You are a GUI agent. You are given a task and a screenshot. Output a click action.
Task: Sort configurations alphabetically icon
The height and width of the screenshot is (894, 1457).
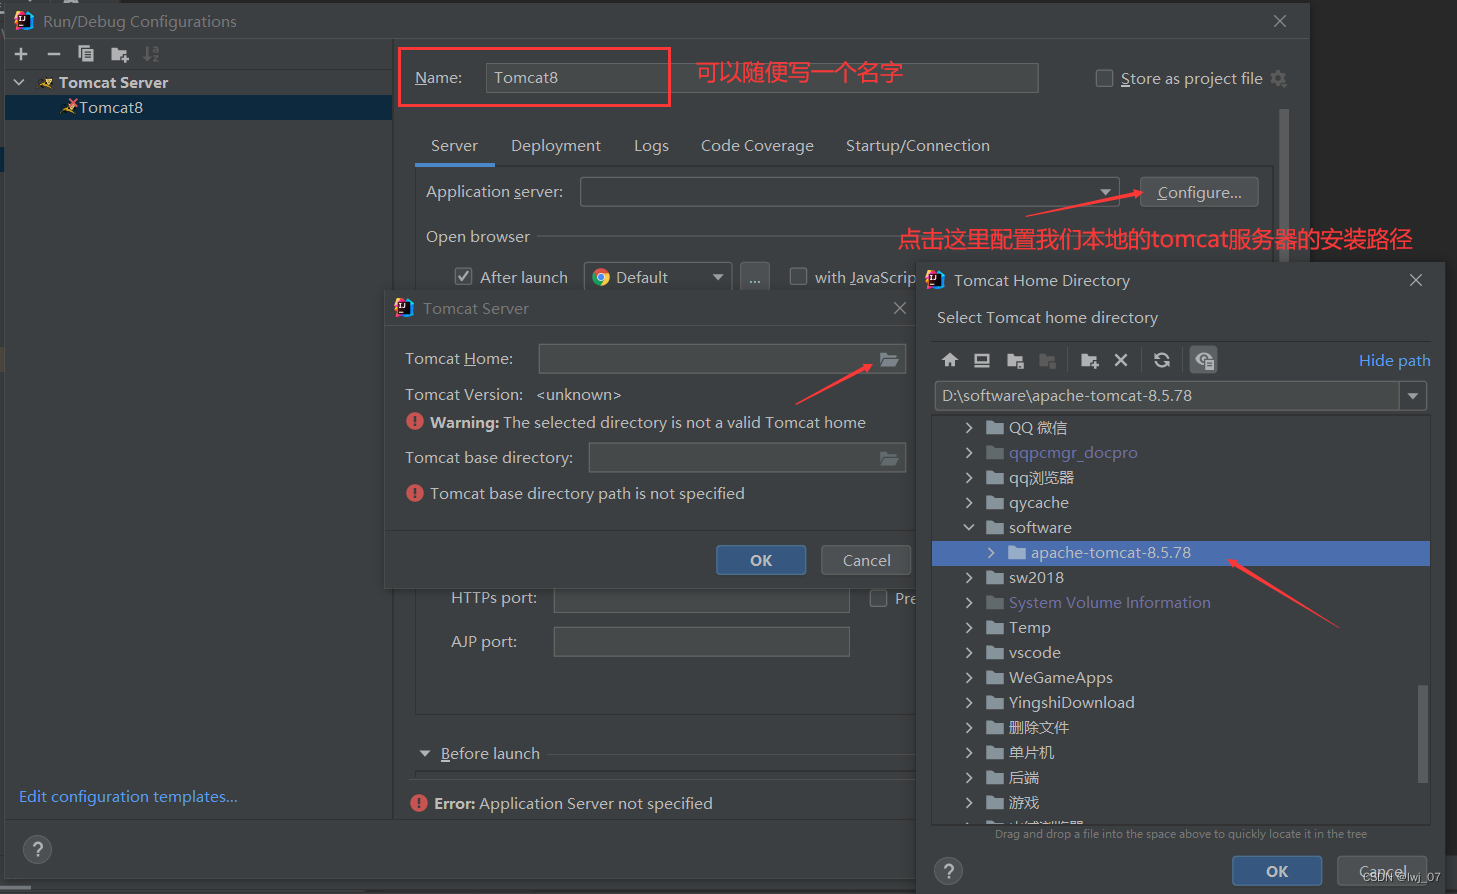[152, 54]
